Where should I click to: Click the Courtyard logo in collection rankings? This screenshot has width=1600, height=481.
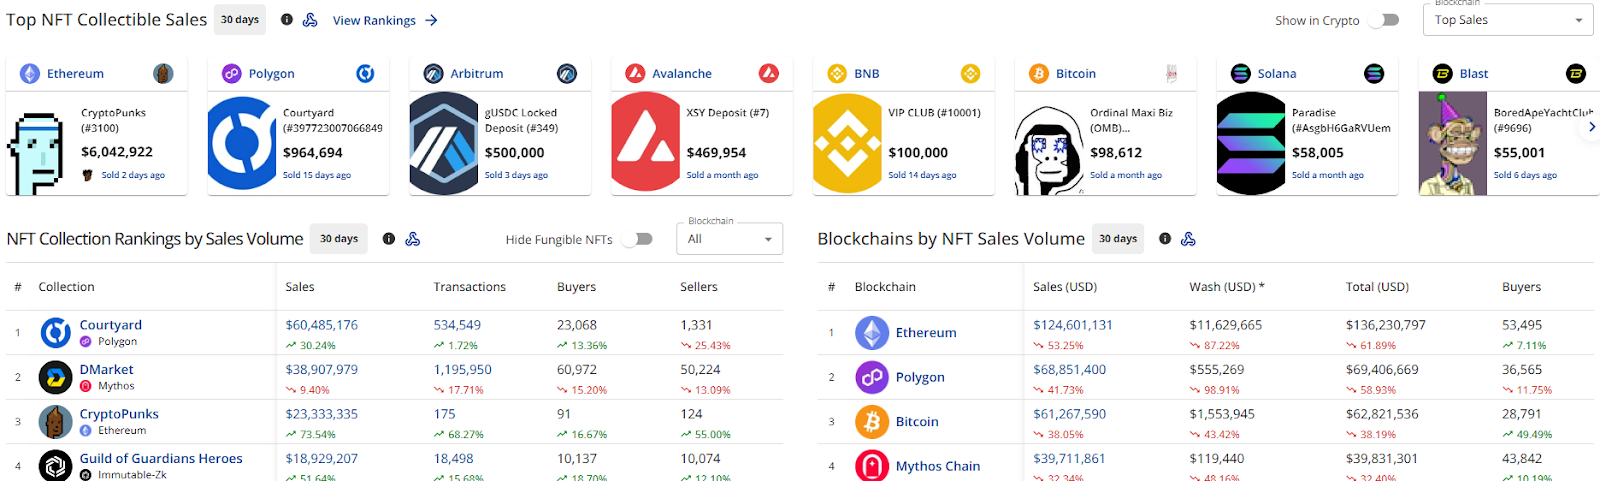(x=56, y=332)
